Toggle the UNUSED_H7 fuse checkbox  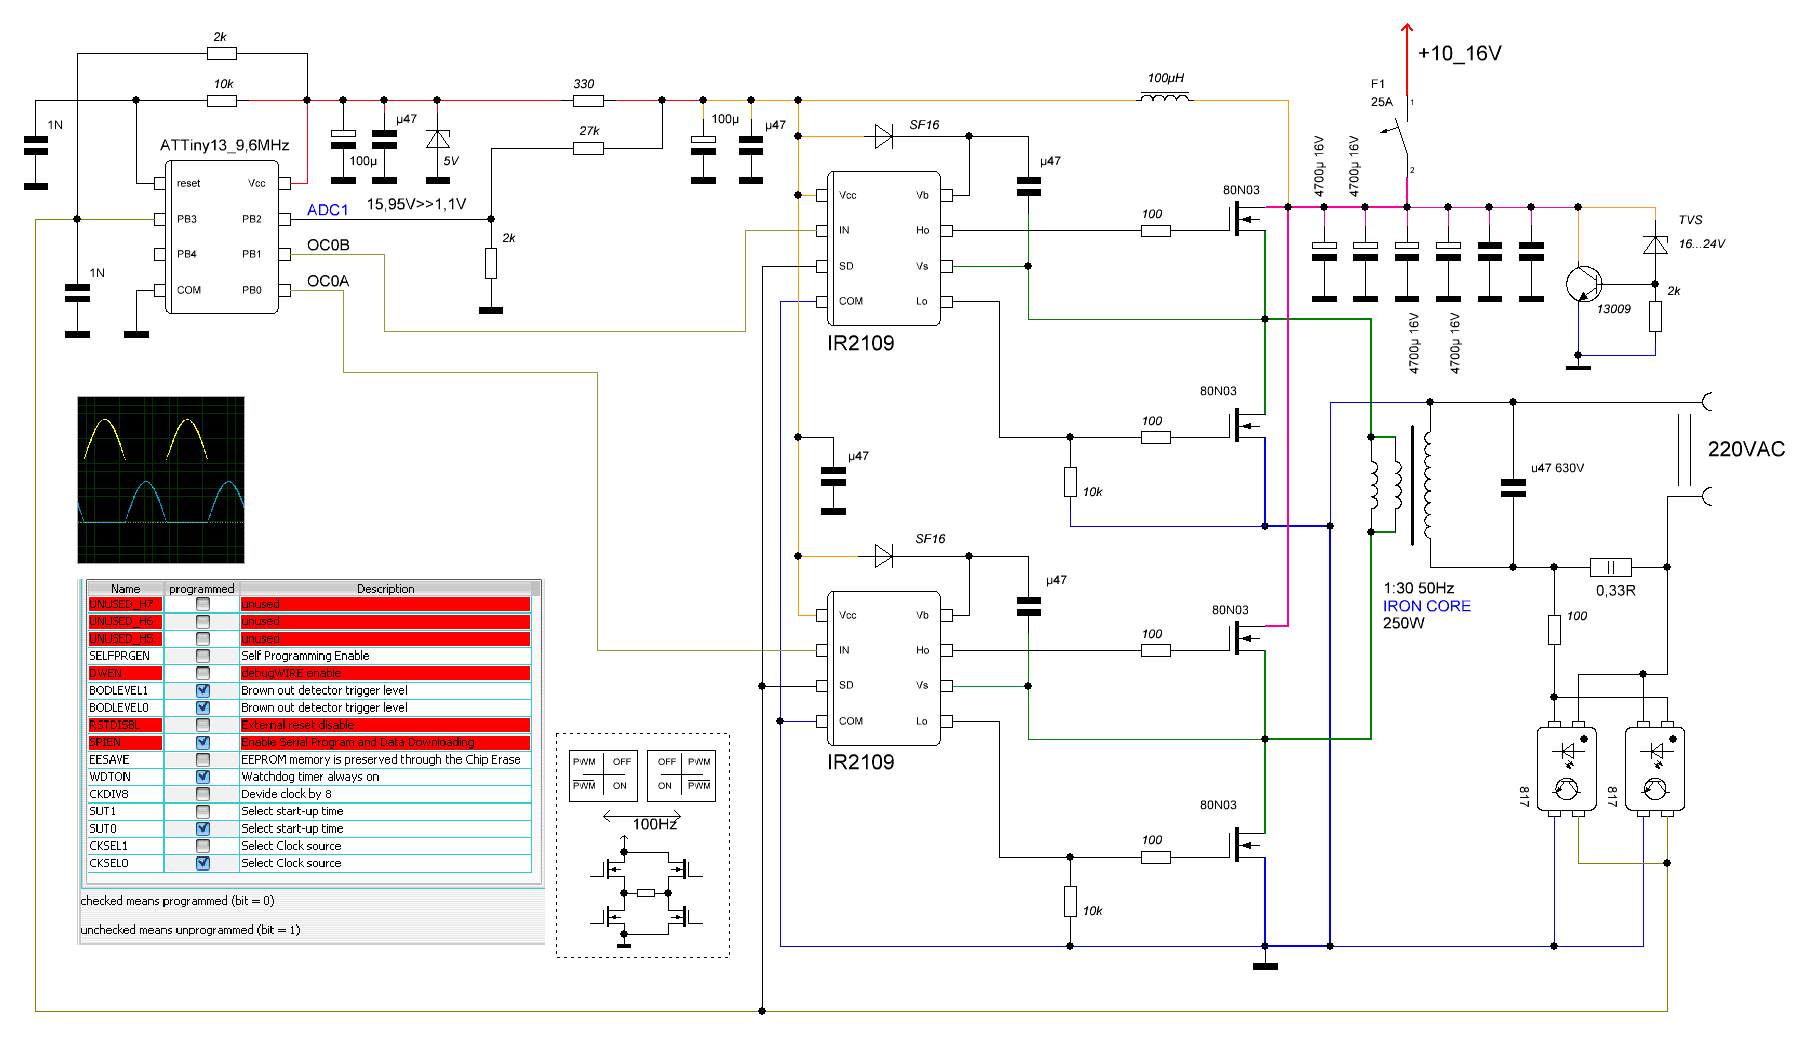(203, 604)
